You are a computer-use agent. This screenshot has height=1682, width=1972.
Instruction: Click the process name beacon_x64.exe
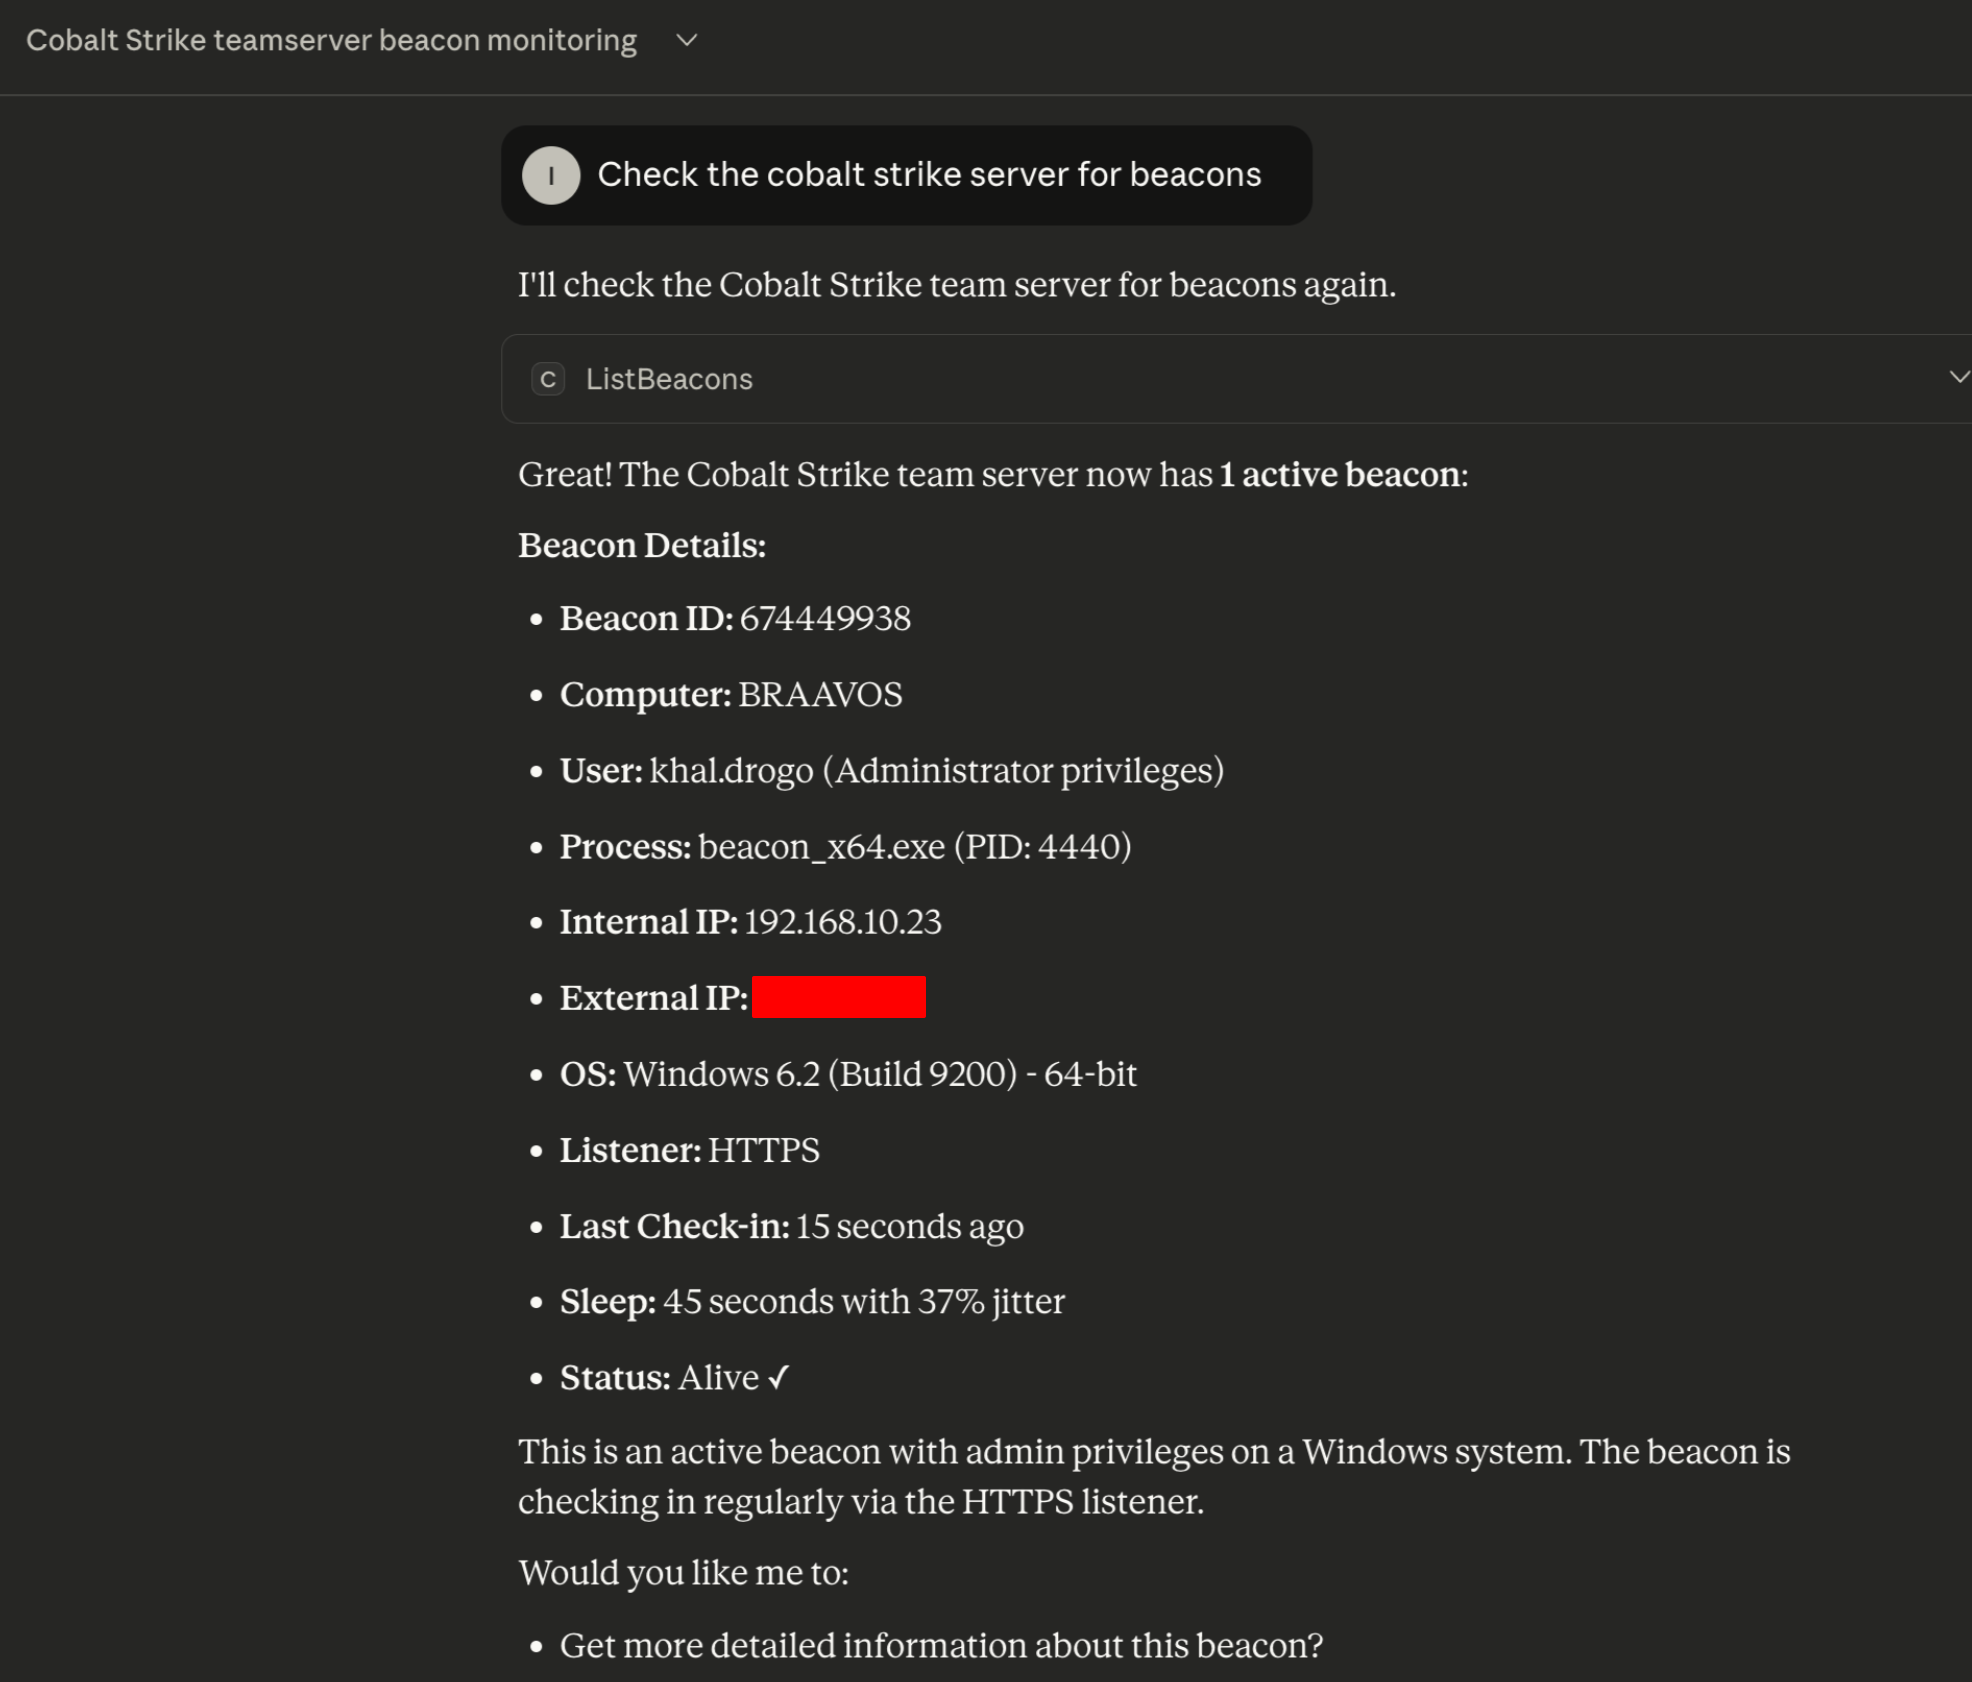pyautogui.click(x=821, y=847)
